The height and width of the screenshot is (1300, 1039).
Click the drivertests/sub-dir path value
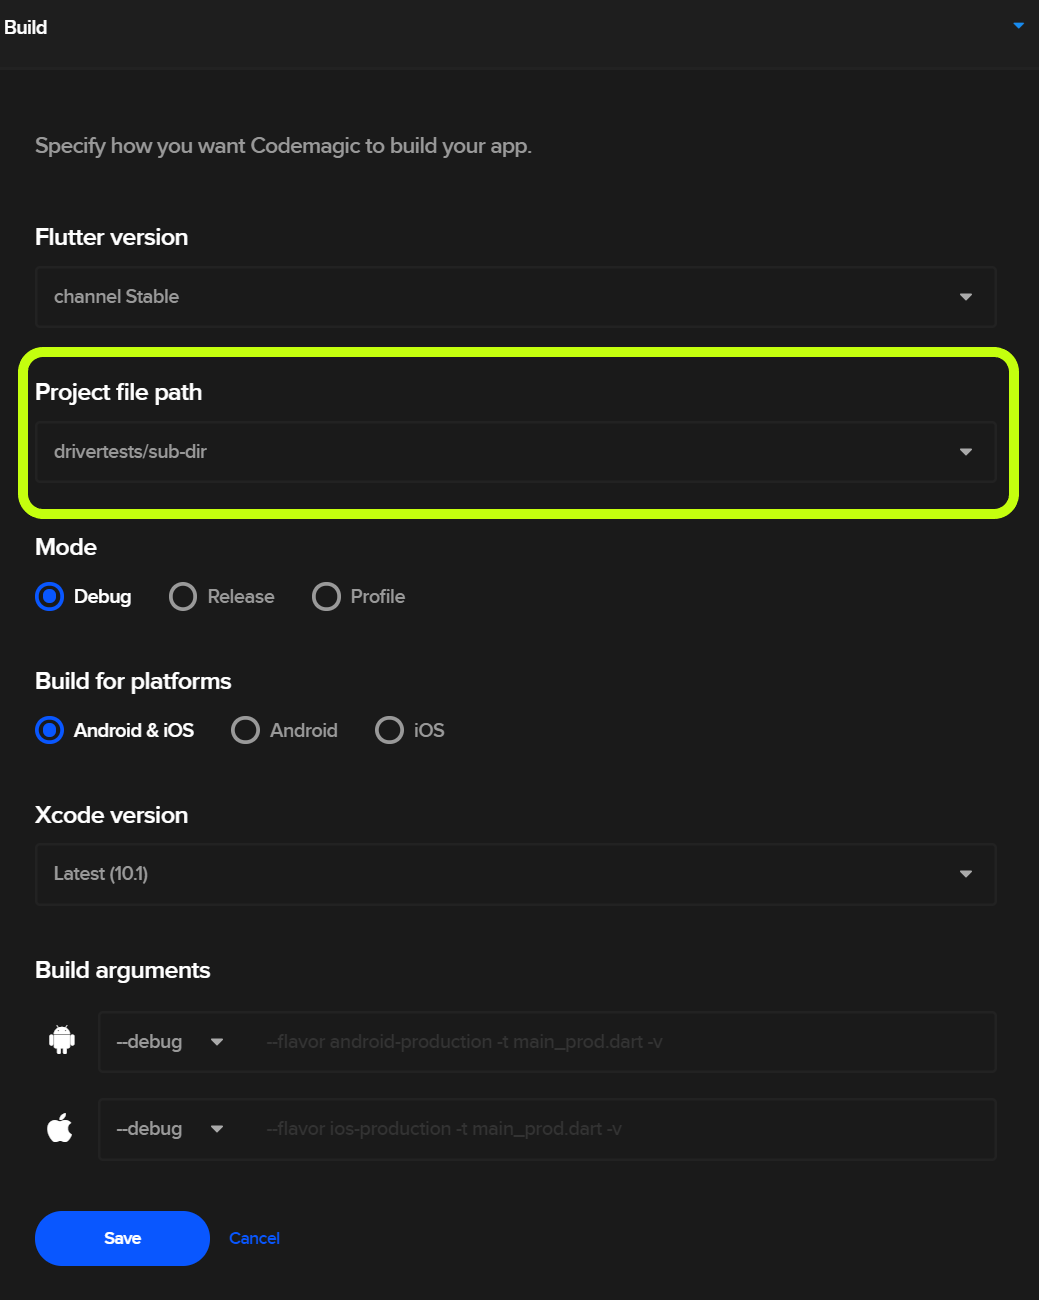(130, 452)
